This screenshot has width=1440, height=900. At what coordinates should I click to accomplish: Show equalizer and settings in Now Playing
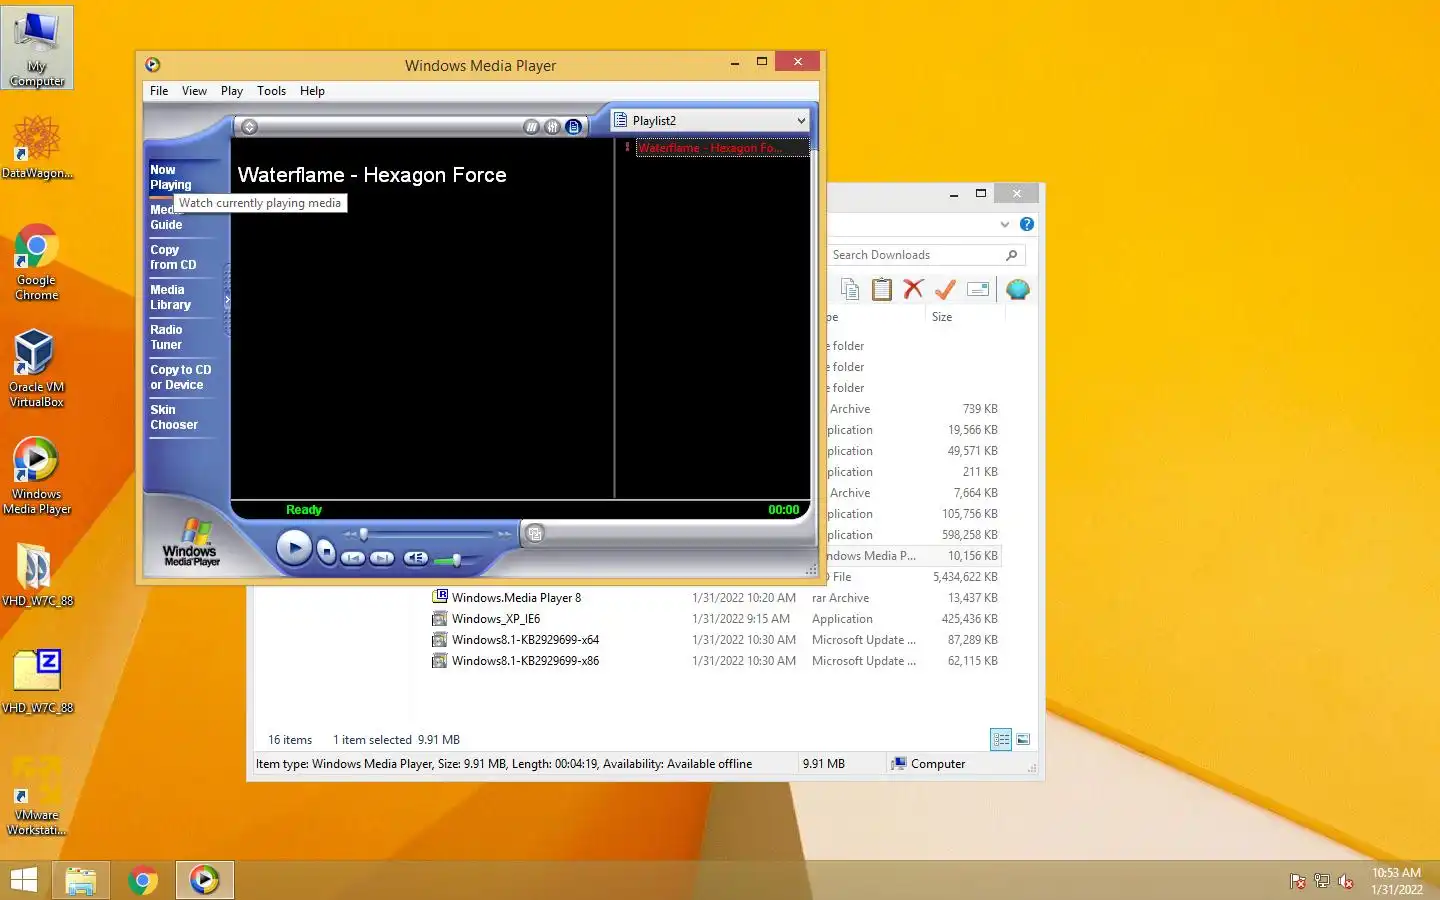(x=552, y=127)
